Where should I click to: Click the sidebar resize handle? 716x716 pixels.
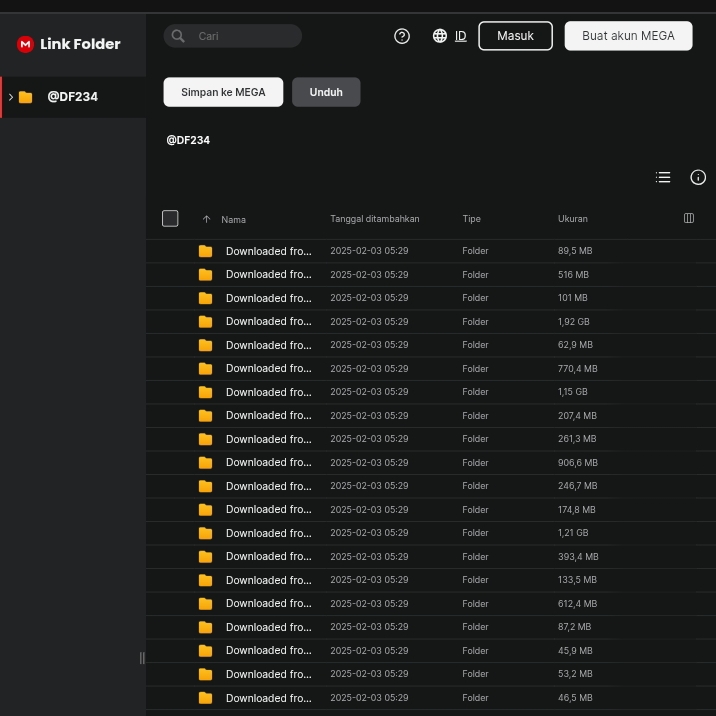(x=141, y=657)
